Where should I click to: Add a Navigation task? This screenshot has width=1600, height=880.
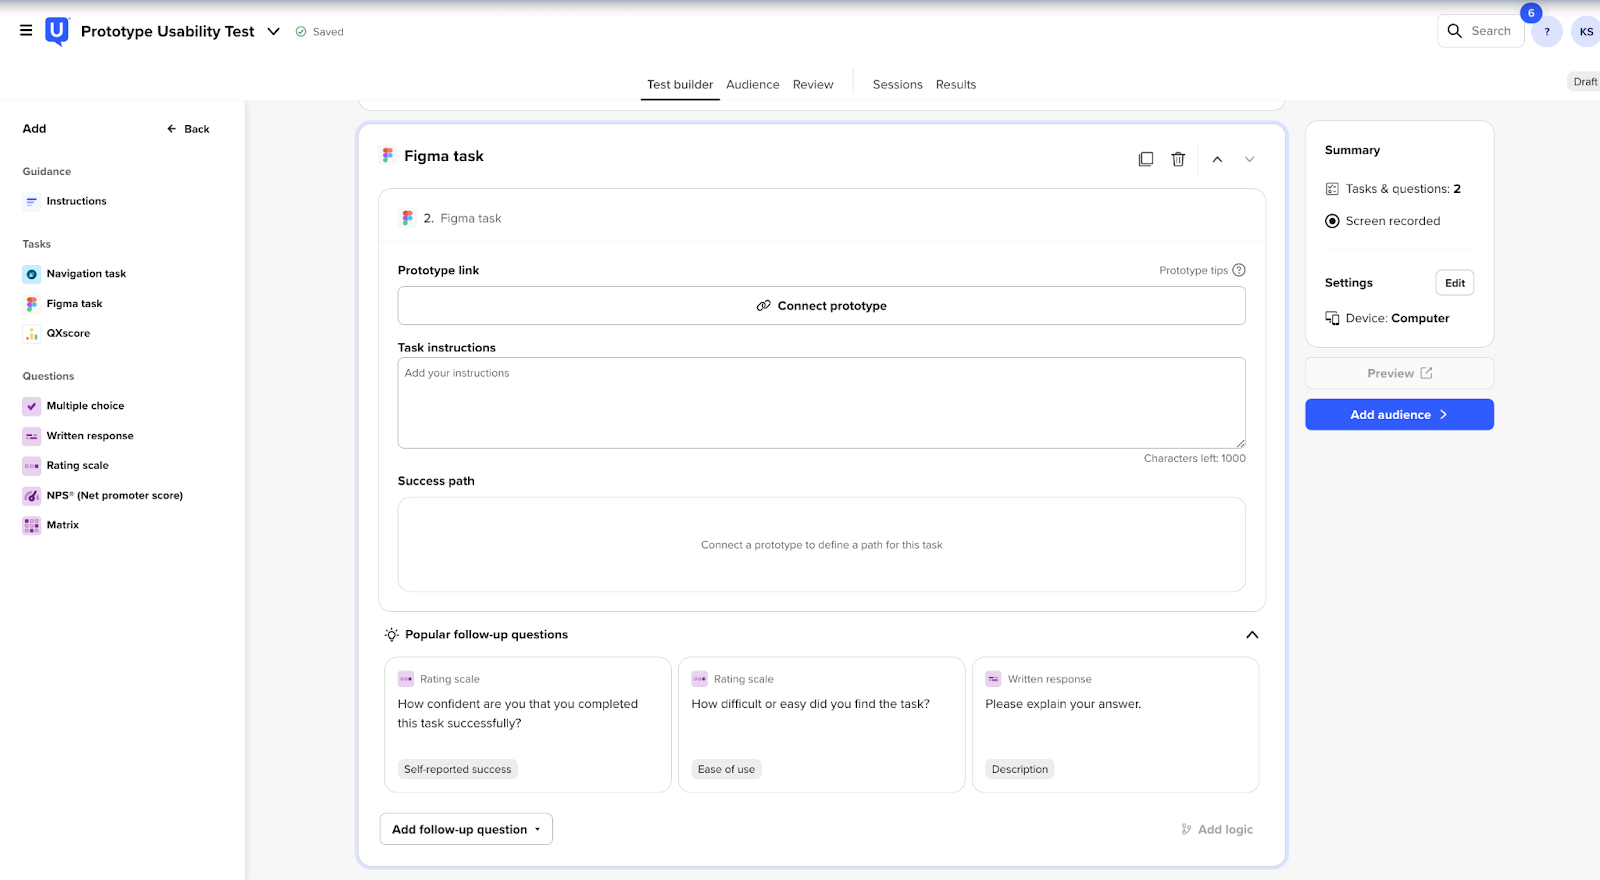[75, 274]
